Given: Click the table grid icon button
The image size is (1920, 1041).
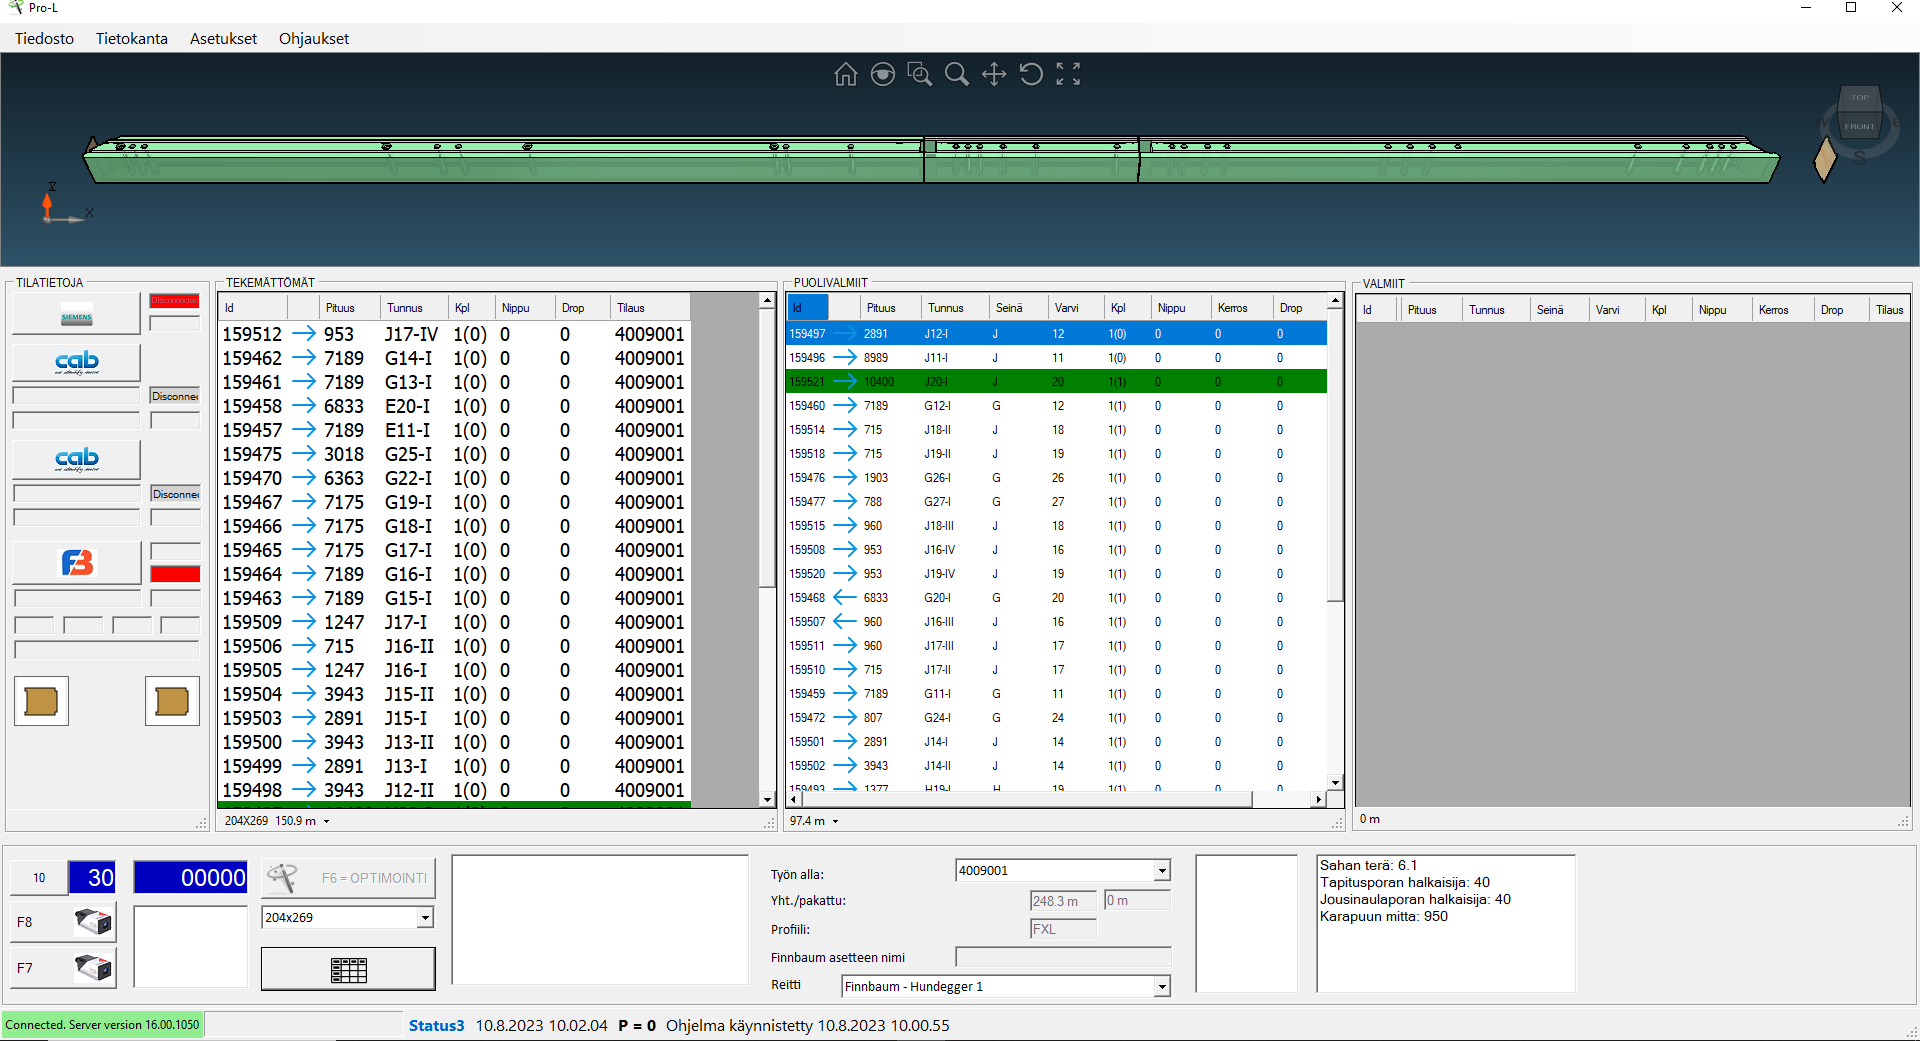Looking at the screenshot, I should click(348, 969).
